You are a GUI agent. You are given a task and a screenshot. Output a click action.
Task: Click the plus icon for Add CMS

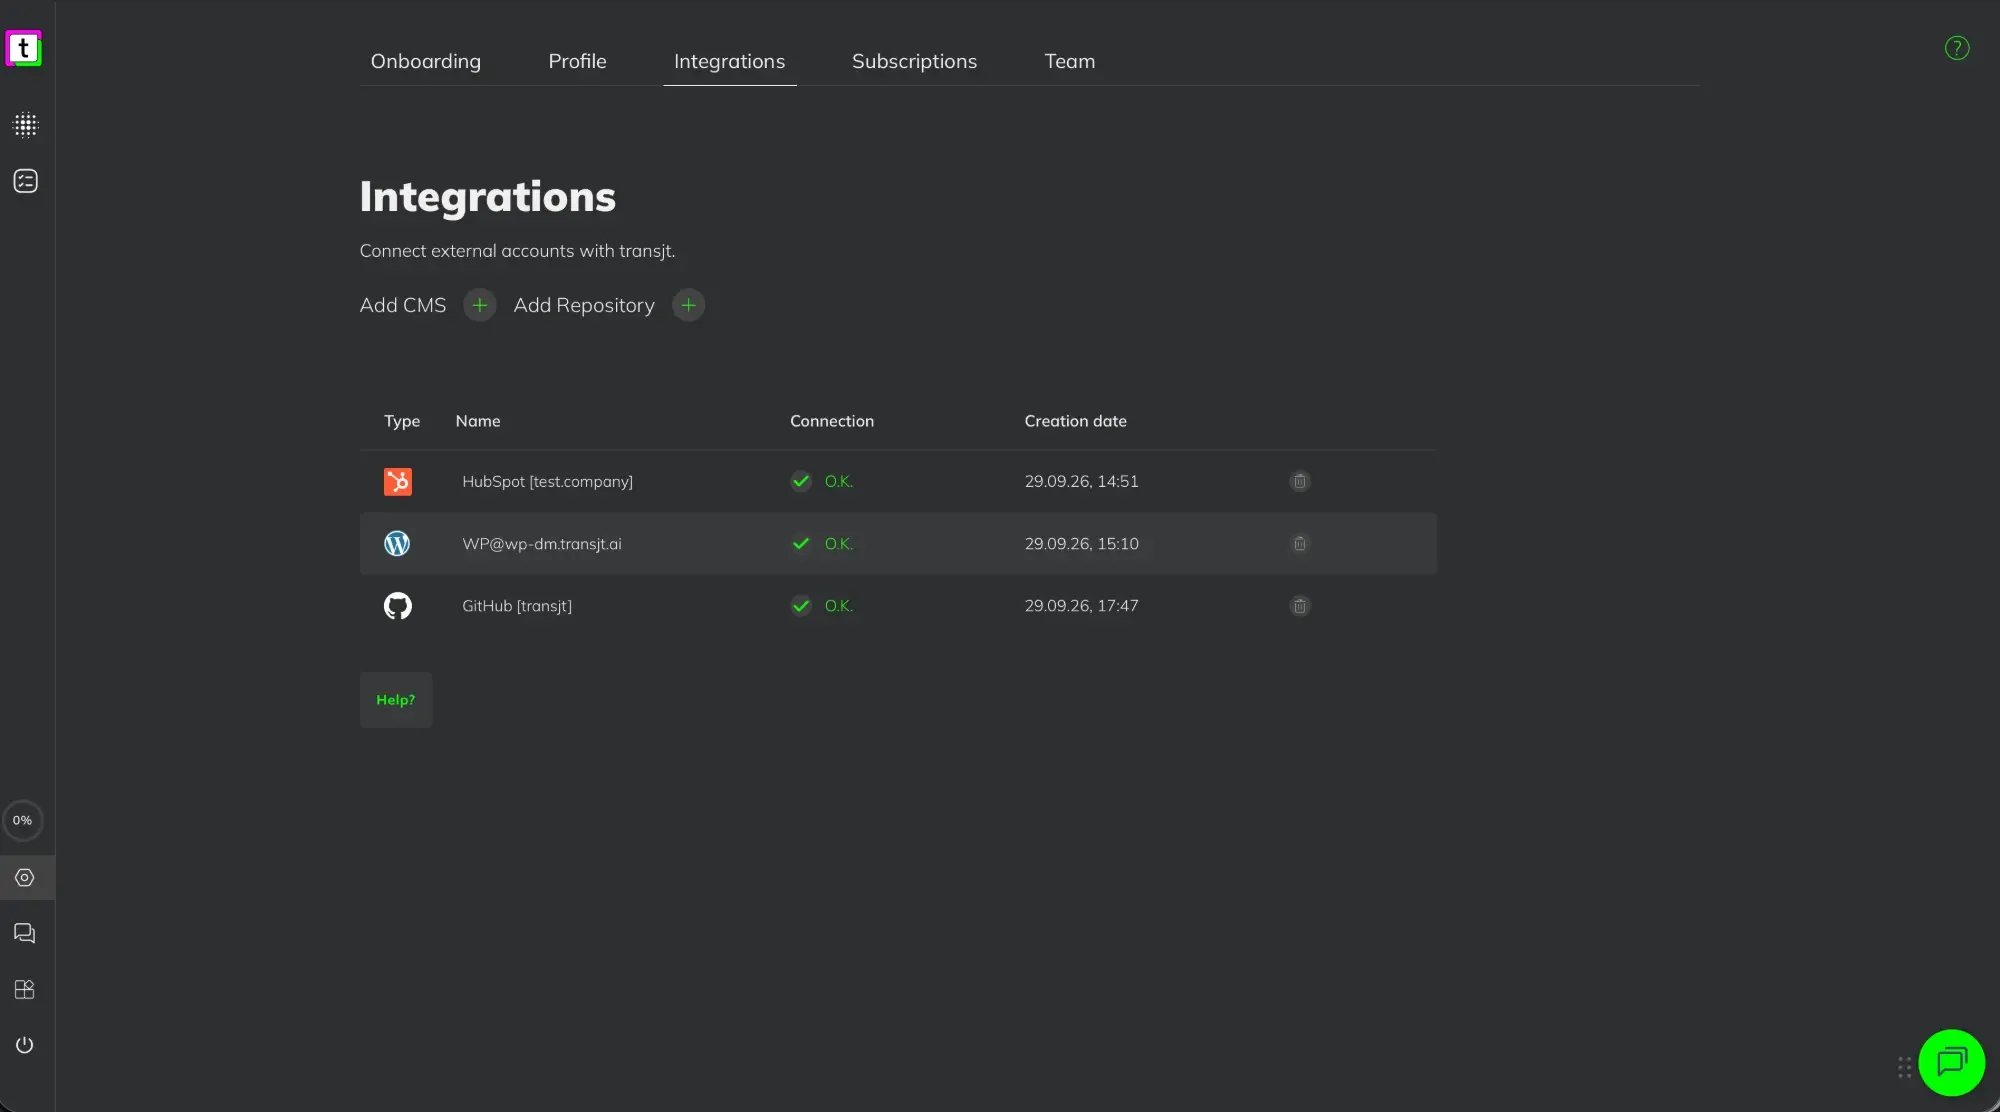[480, 305]
